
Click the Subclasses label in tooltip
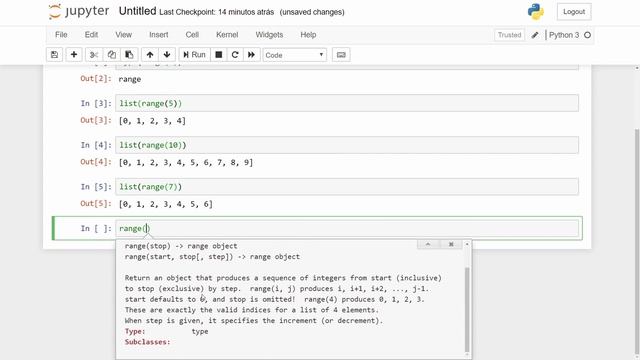click(x=147, y=342)
